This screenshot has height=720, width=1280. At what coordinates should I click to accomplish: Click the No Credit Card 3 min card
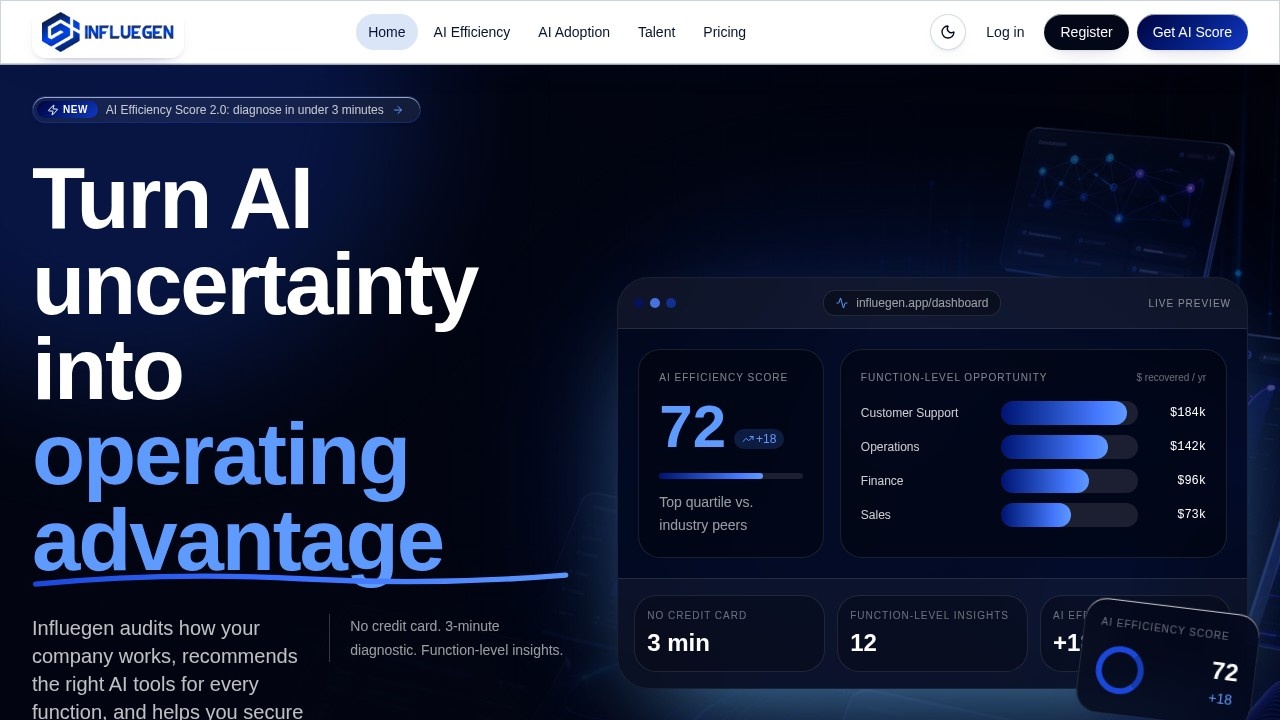pyautogui.click(x=729, y=633)
